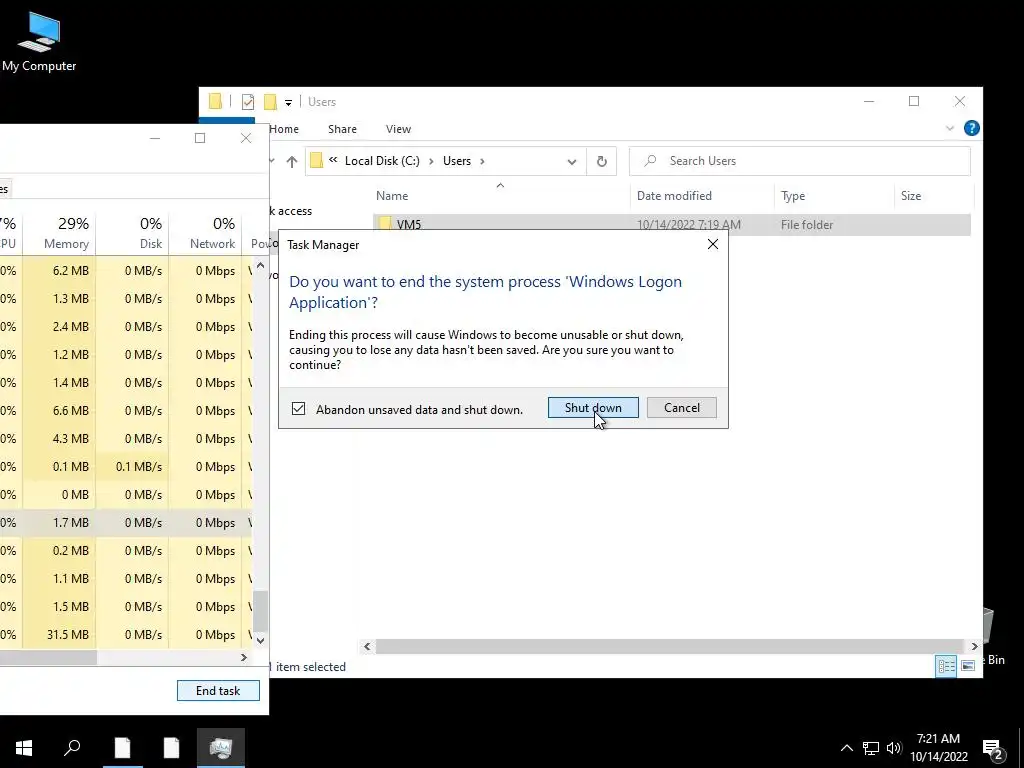This screenshot has height=768, width=1024.
Task: Show hidden system tray icons
Action: [x=846, y=748]
